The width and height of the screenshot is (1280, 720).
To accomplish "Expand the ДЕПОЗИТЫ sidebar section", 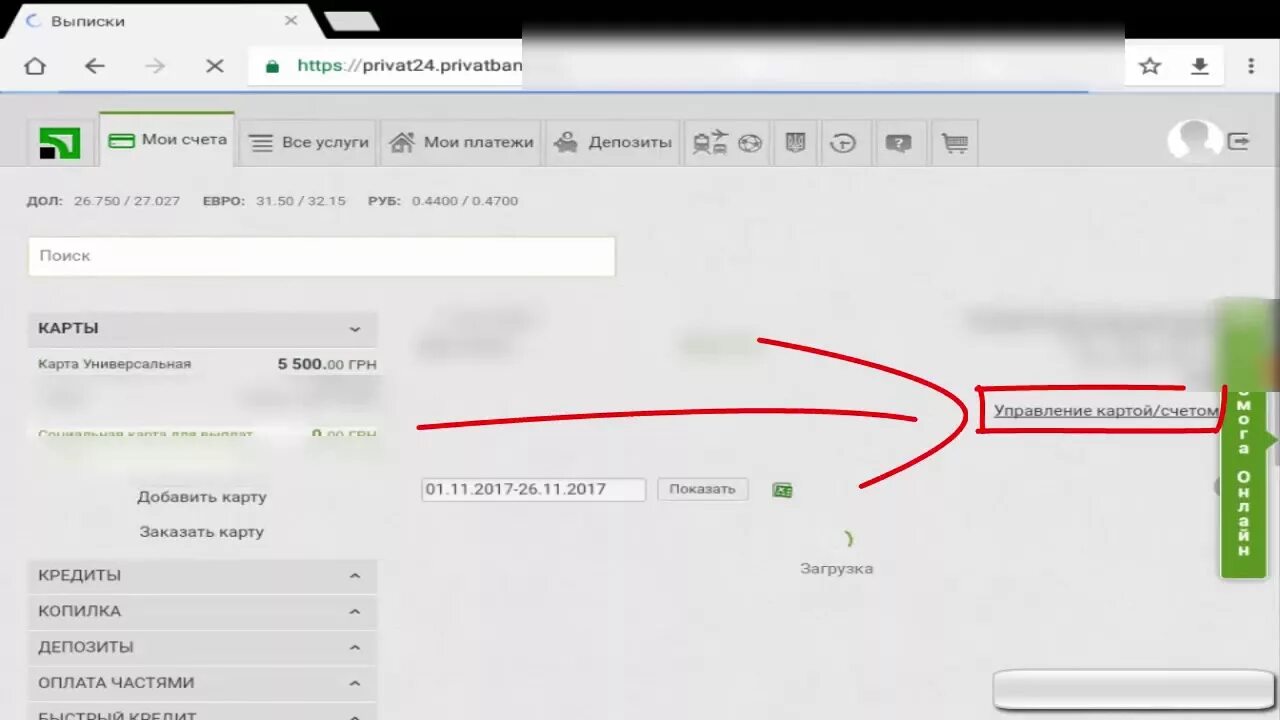I will click(202, 647).
